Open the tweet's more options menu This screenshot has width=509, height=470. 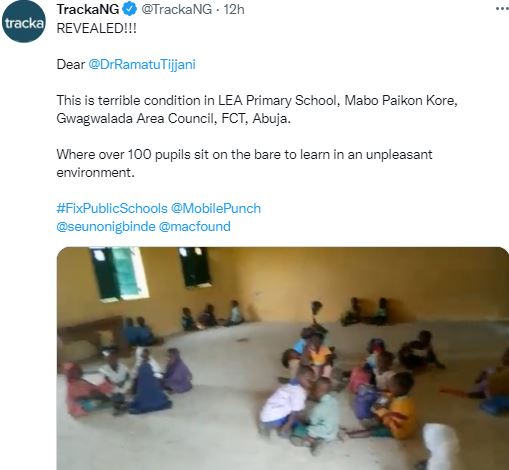tap(502, 9)
